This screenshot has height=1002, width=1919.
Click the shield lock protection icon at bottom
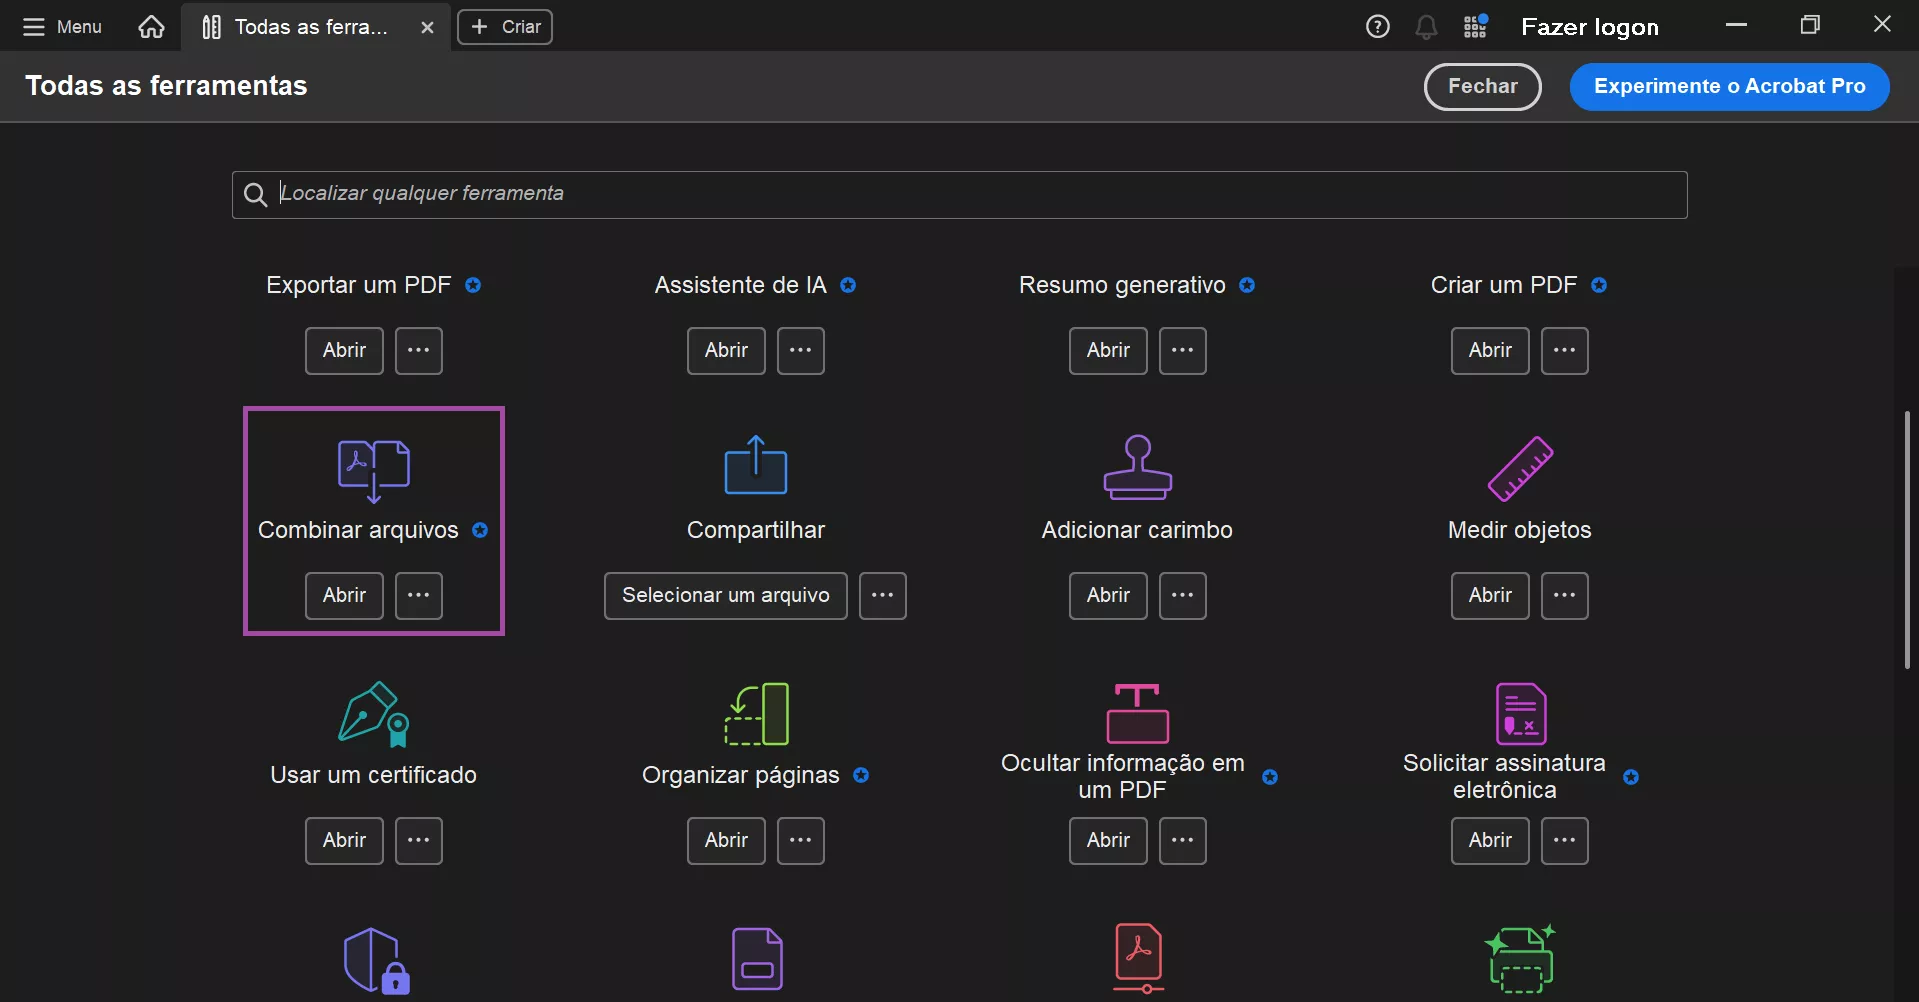coord(373,958)
